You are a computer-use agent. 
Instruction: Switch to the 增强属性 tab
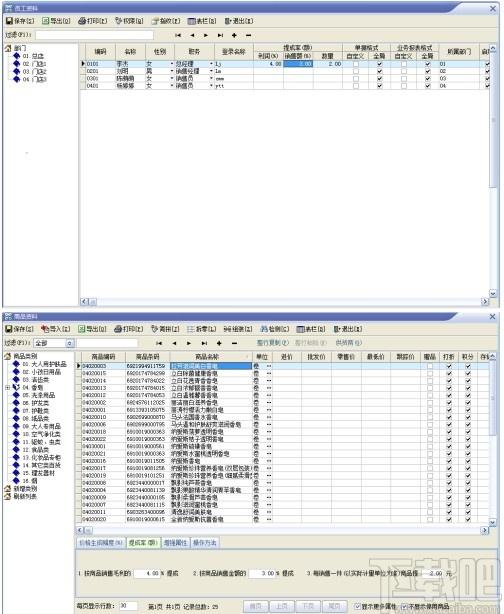pyautogui.click(x=175, y=543)
